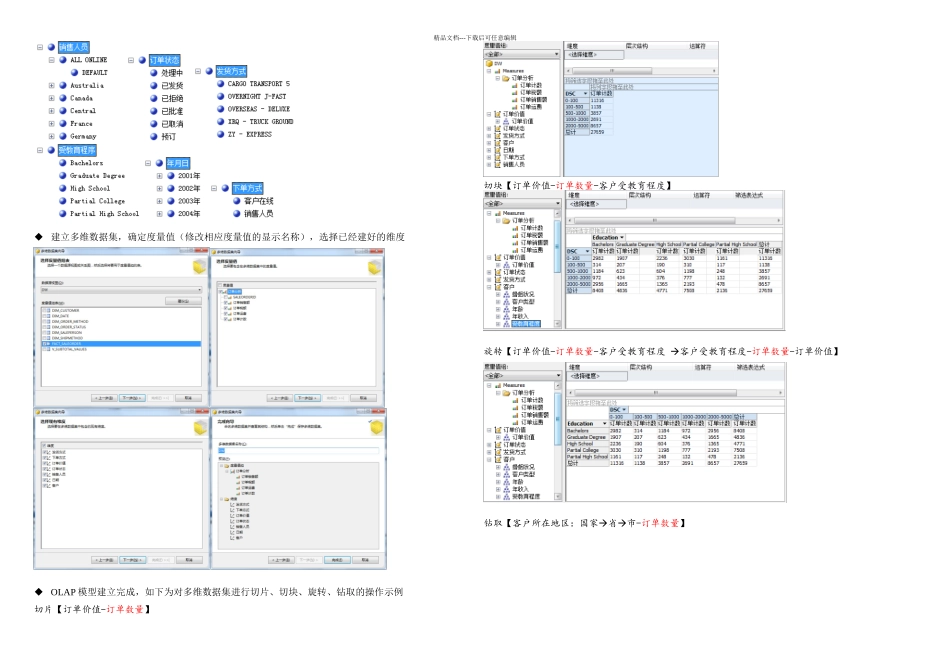
Task: Click the blue sphere icon beside Australia
Action: point(62,86)
